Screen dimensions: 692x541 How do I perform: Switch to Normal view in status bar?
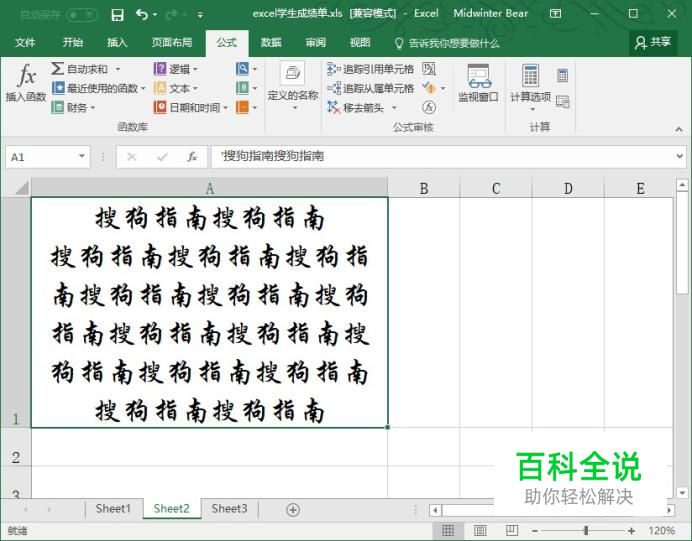[x=448, y=530]
